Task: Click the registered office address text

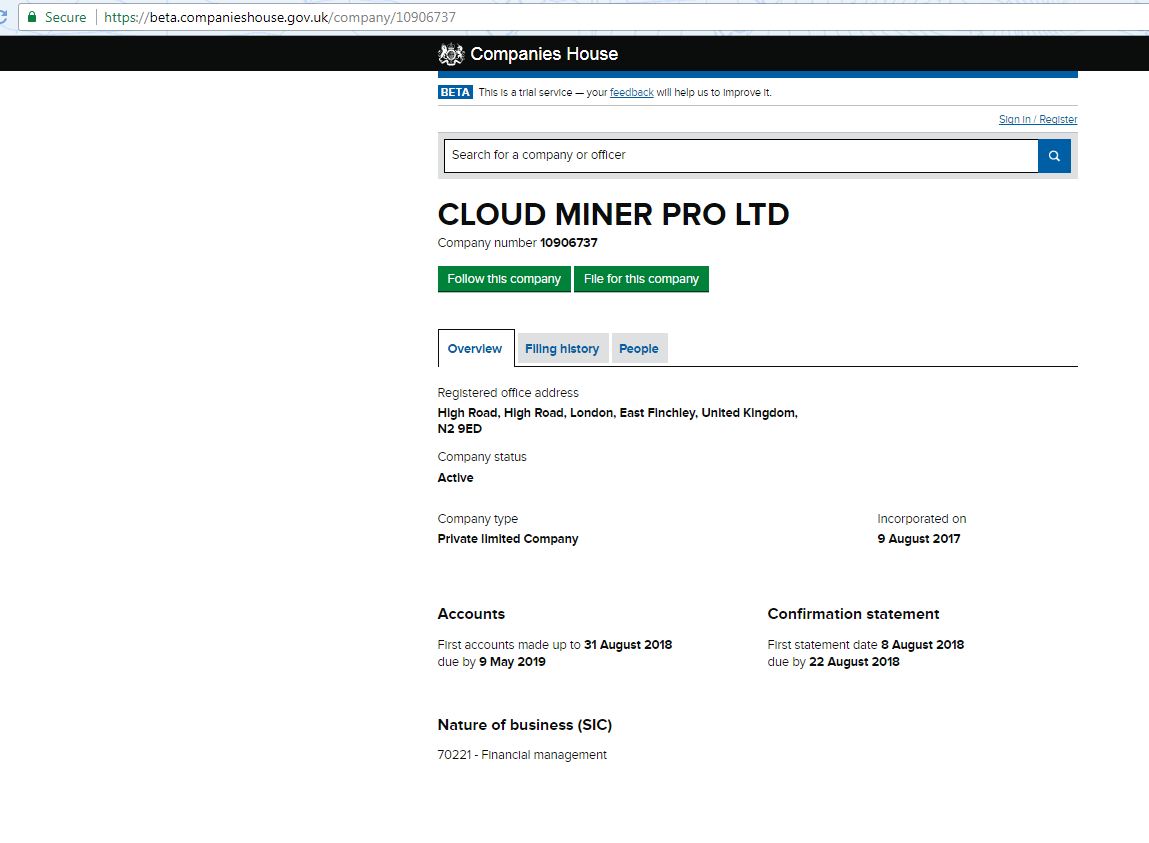Action: 618,421
